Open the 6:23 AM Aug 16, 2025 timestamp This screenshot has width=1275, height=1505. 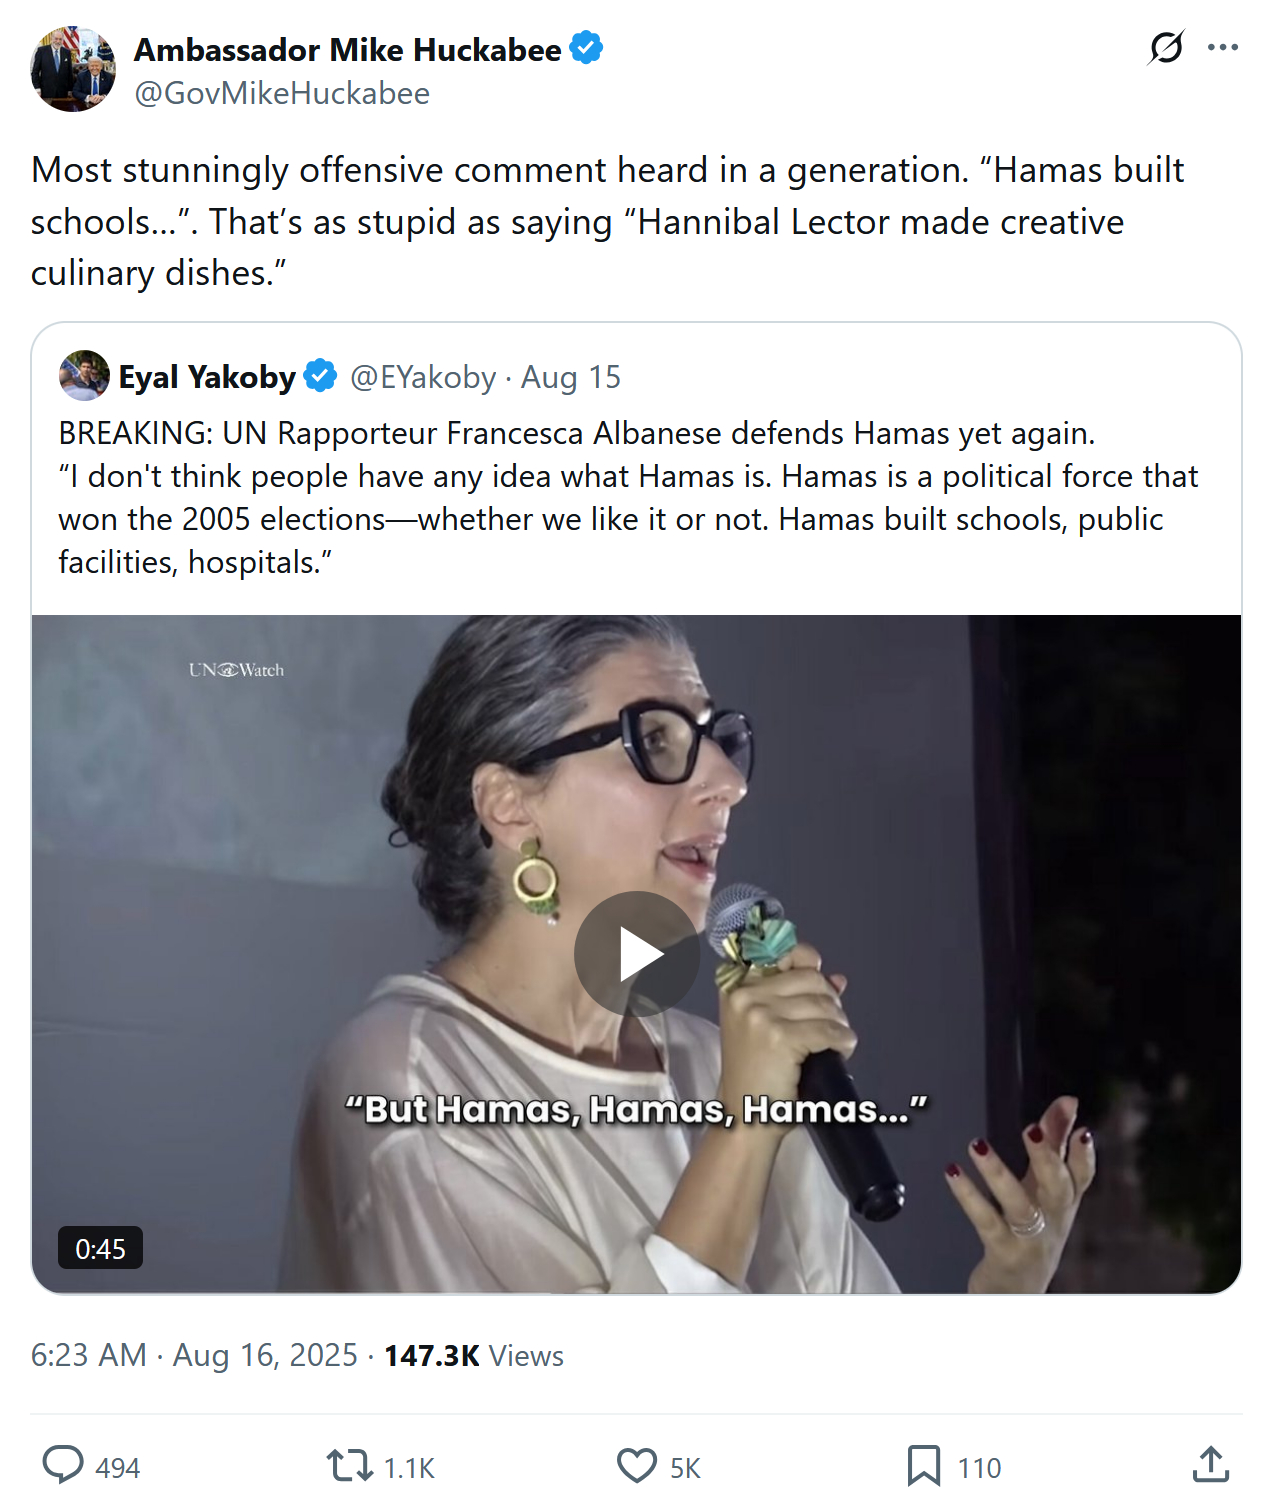(194, 1355)
